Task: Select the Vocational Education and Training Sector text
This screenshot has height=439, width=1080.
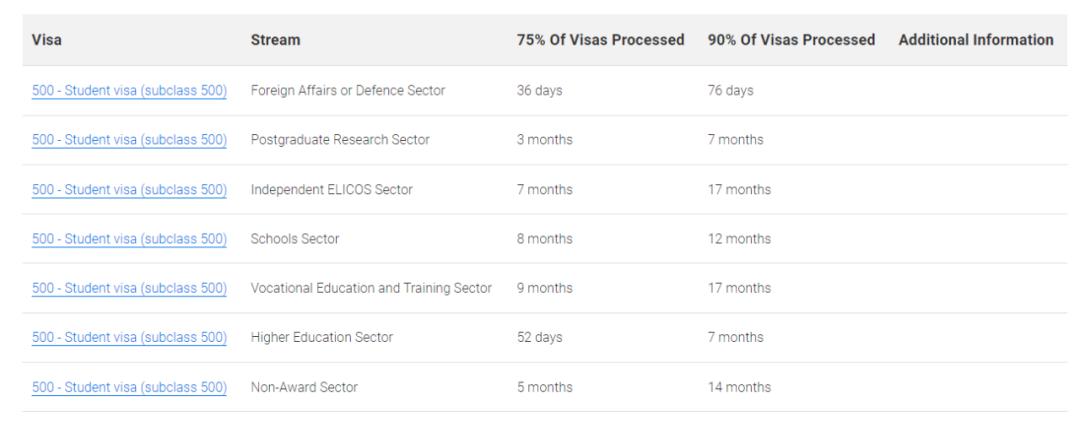Action: pyautogui.click(x=371, y=288)
